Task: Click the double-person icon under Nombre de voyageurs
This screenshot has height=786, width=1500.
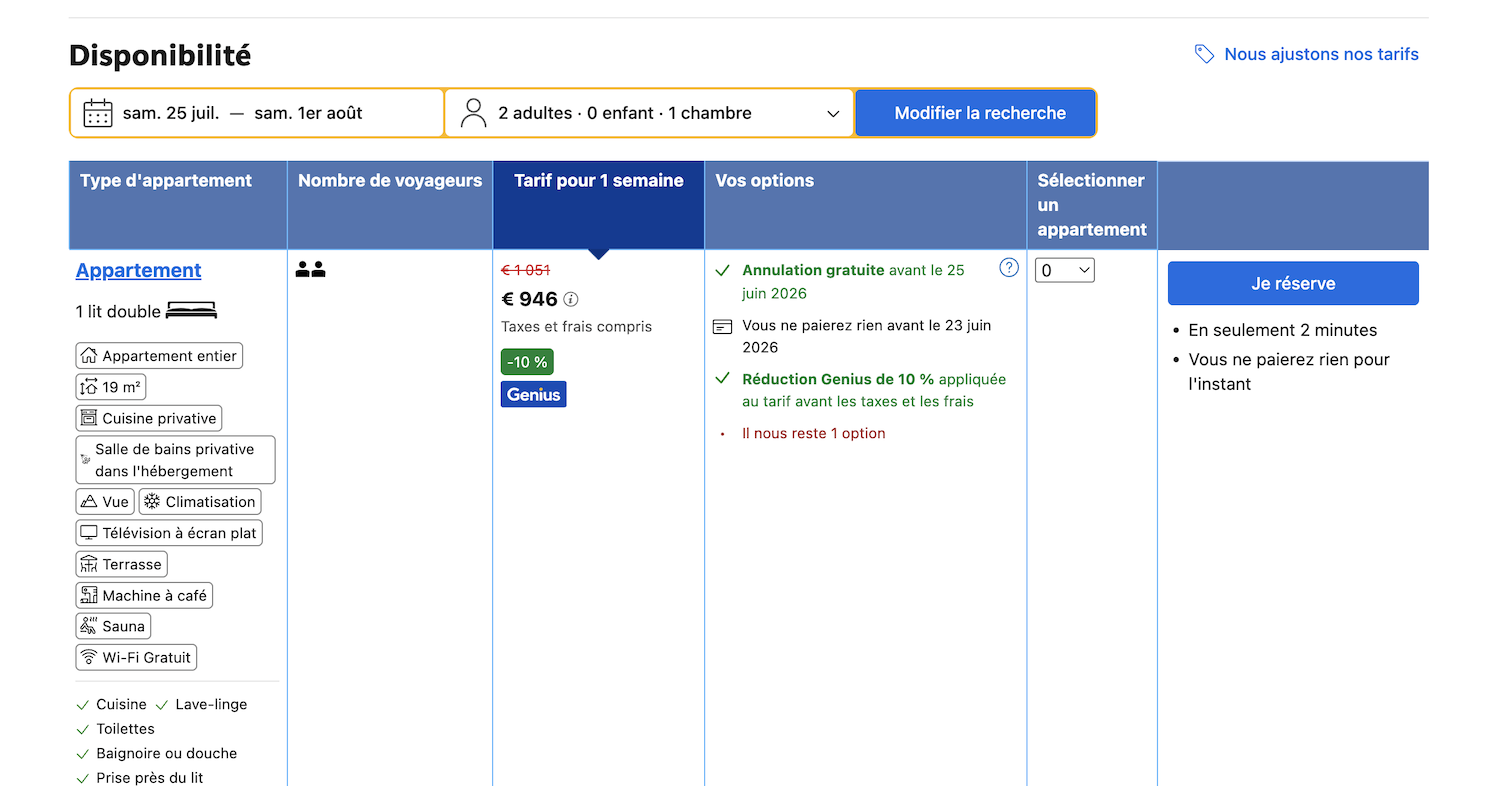Action: click(x=310, y=268)
